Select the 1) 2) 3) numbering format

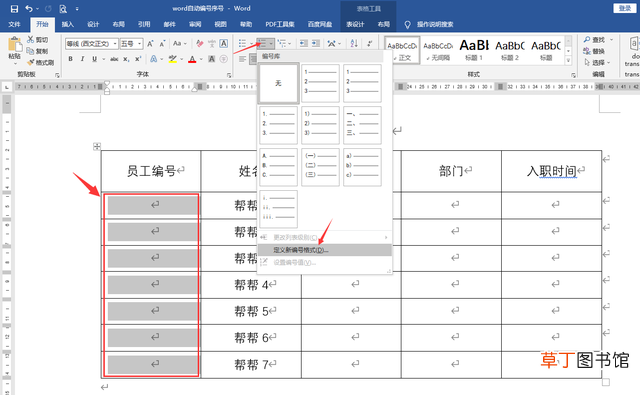[320, 125]
